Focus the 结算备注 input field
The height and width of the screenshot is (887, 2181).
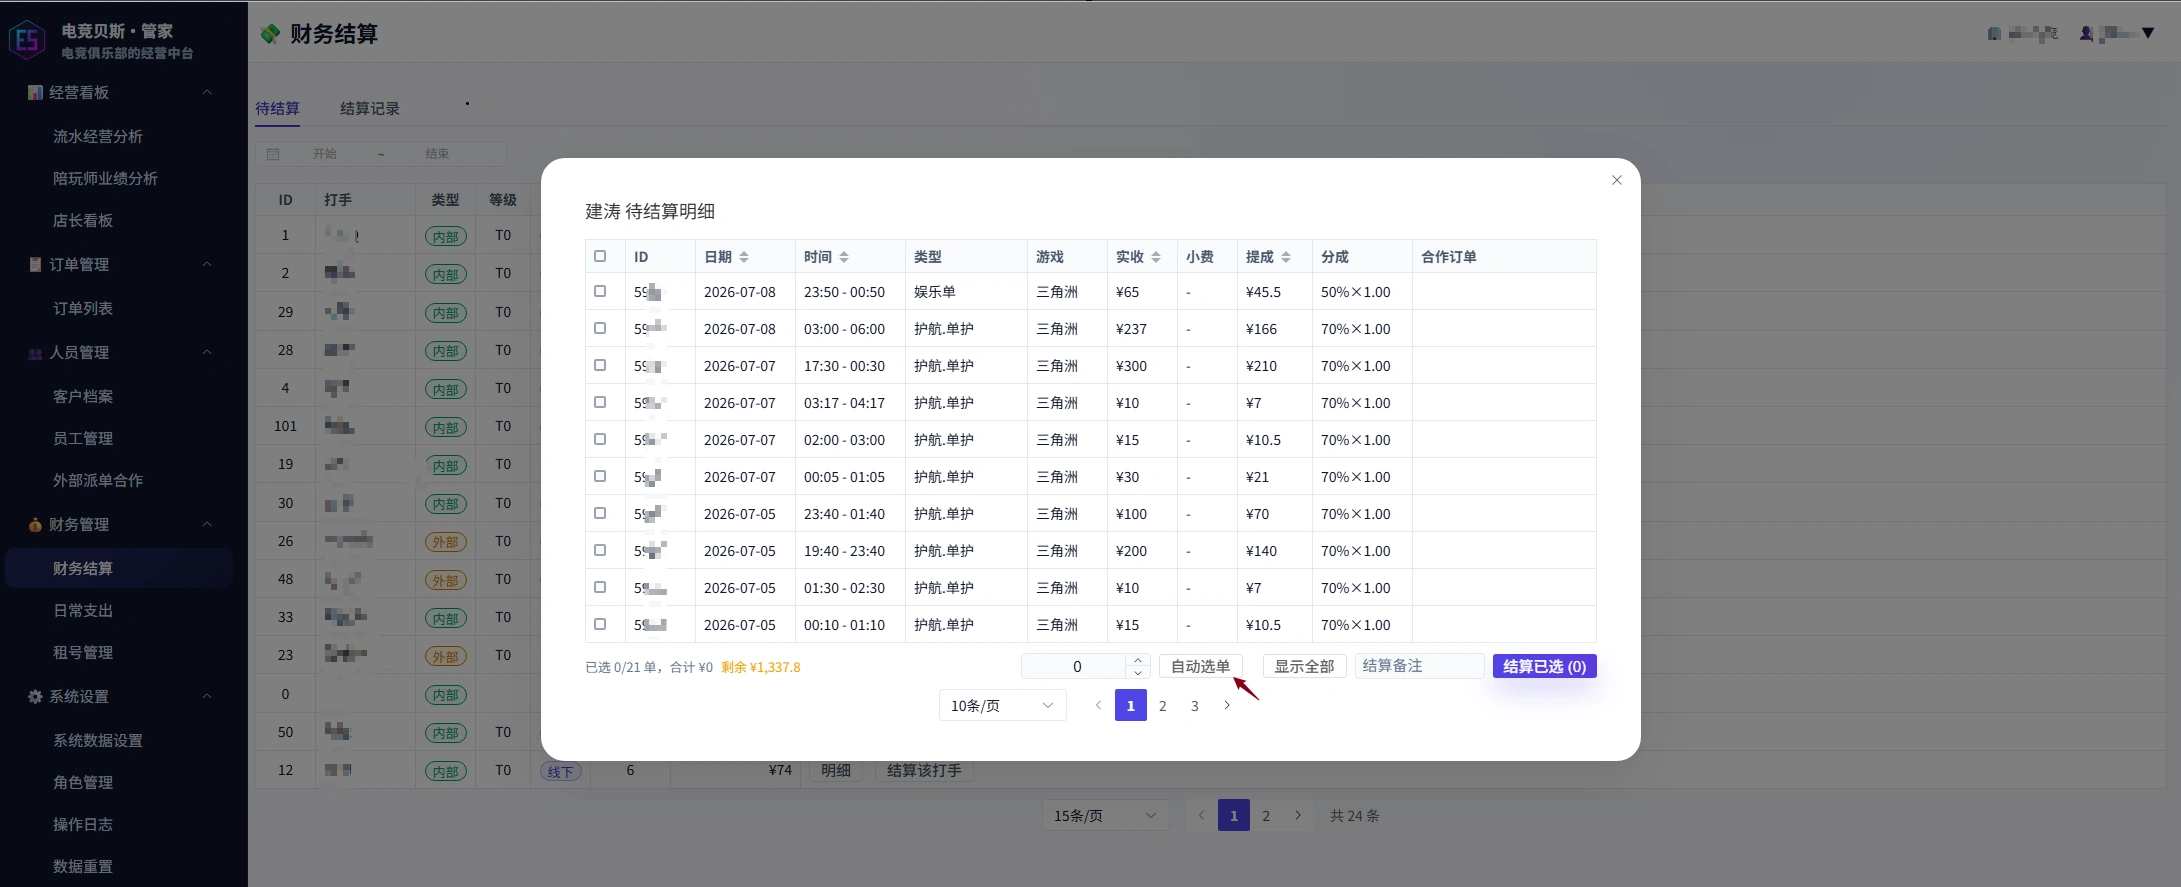1419,666
